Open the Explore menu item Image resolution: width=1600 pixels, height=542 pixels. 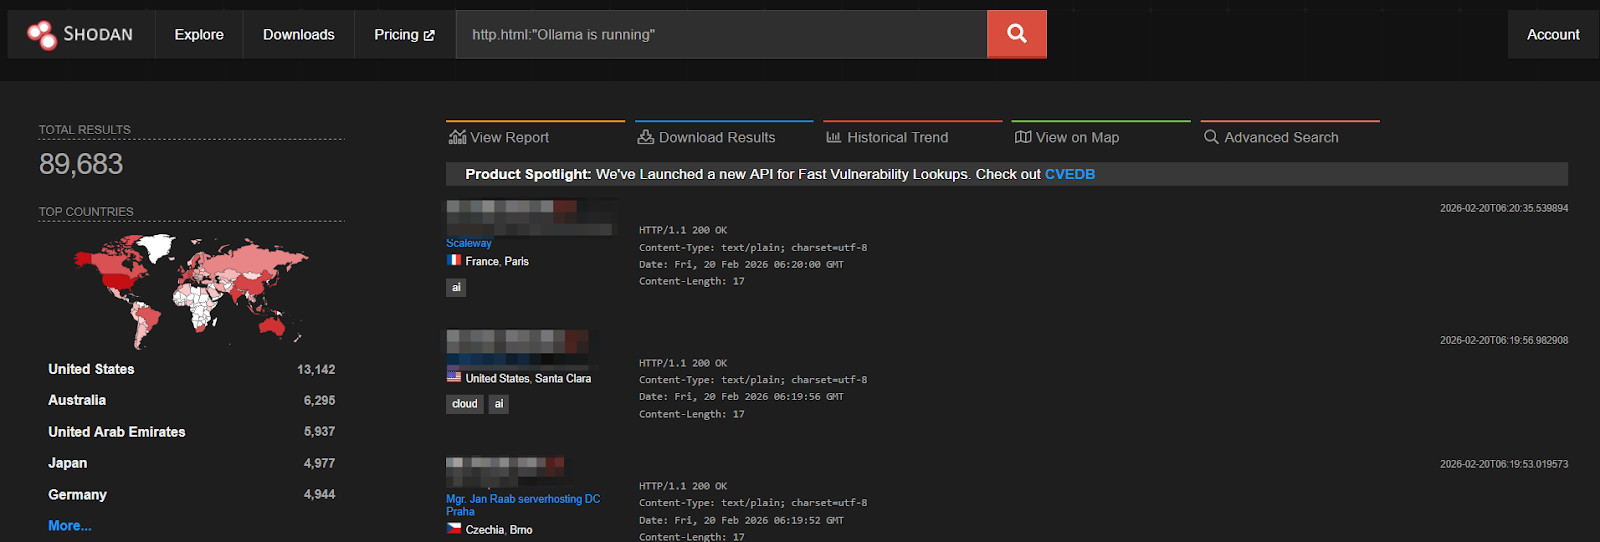pos(199,34)
